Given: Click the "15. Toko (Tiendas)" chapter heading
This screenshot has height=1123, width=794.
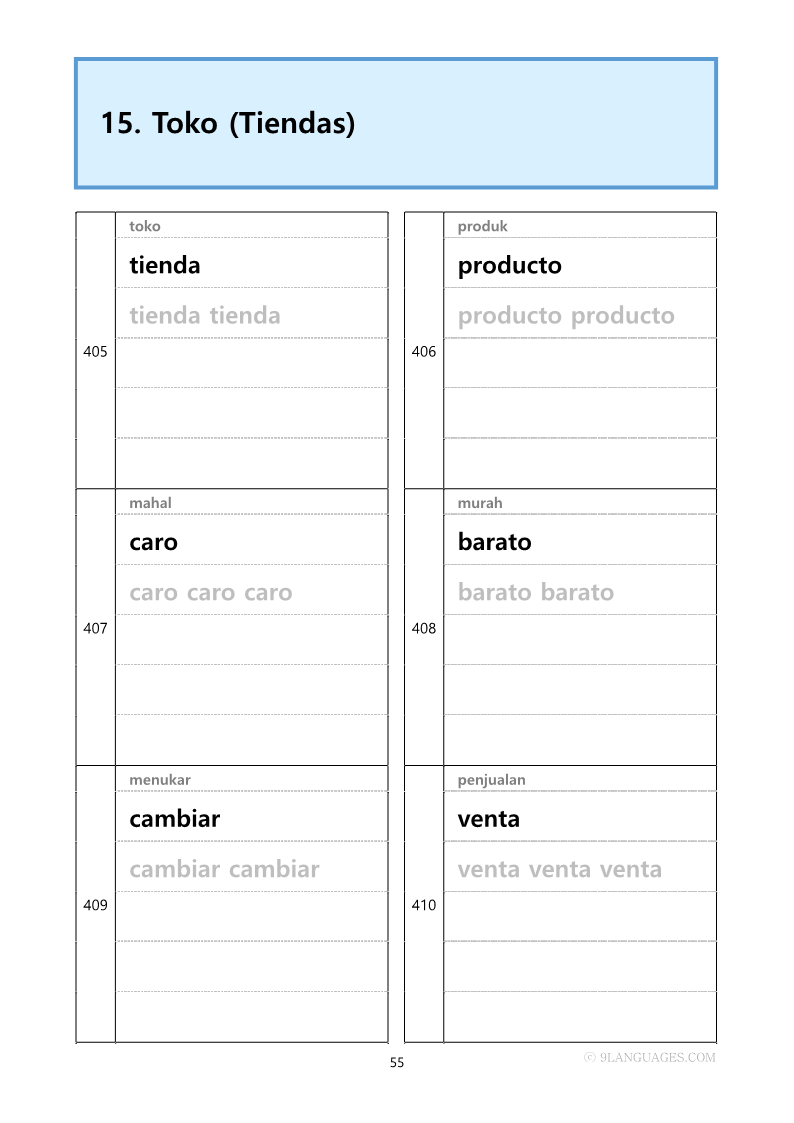Looking at the screenshot, I should click(228, 124).
